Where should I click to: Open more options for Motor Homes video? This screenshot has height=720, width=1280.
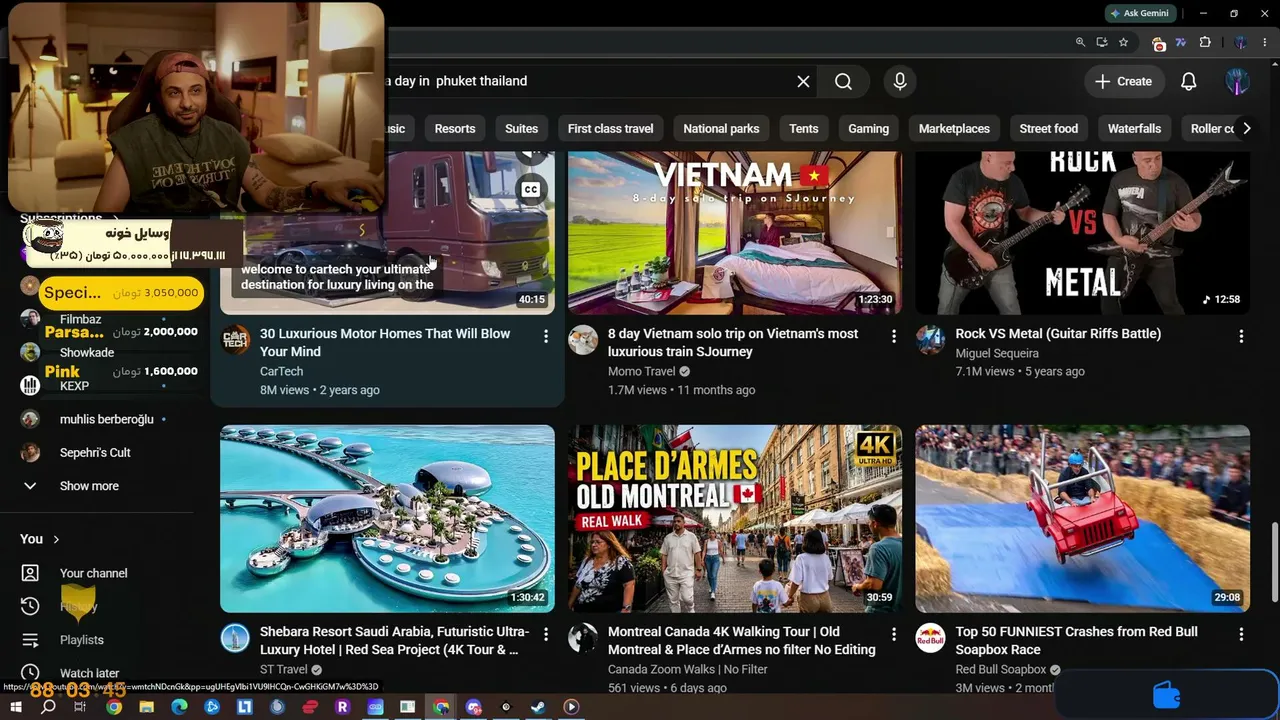(x=546, y=337)
